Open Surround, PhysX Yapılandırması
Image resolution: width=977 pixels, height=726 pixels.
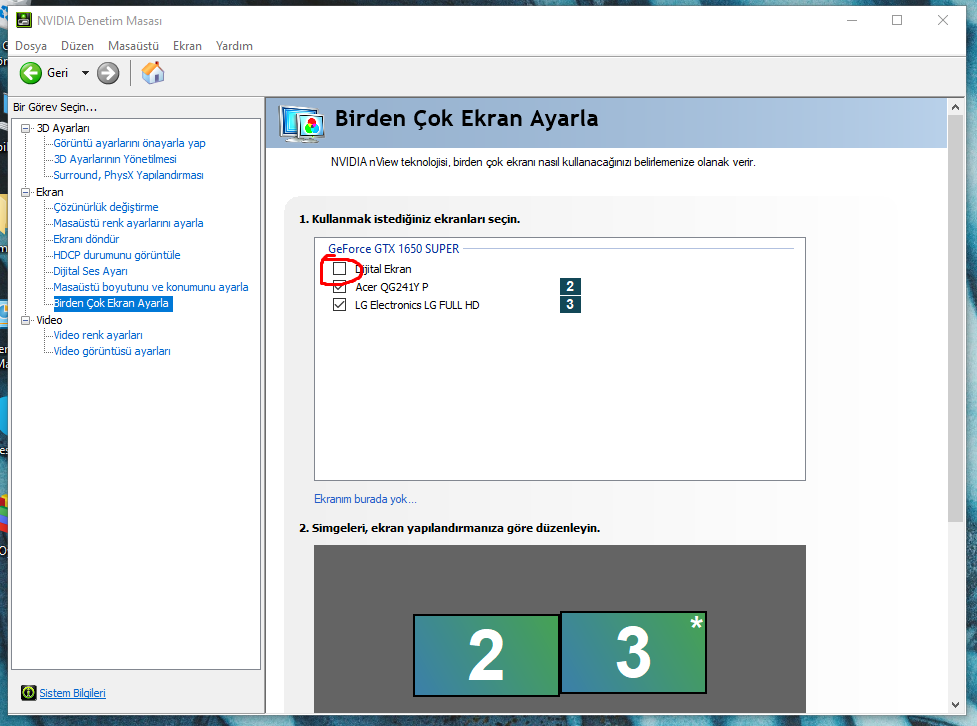pos(128,175)
